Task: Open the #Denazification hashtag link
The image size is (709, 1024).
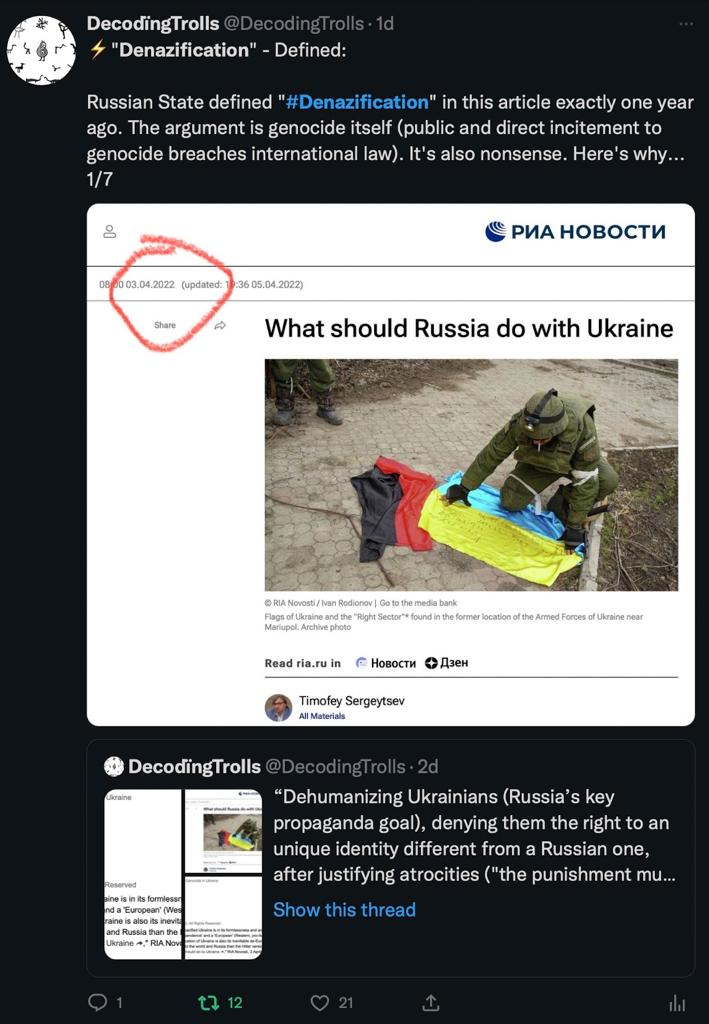Action: point(357,103)
